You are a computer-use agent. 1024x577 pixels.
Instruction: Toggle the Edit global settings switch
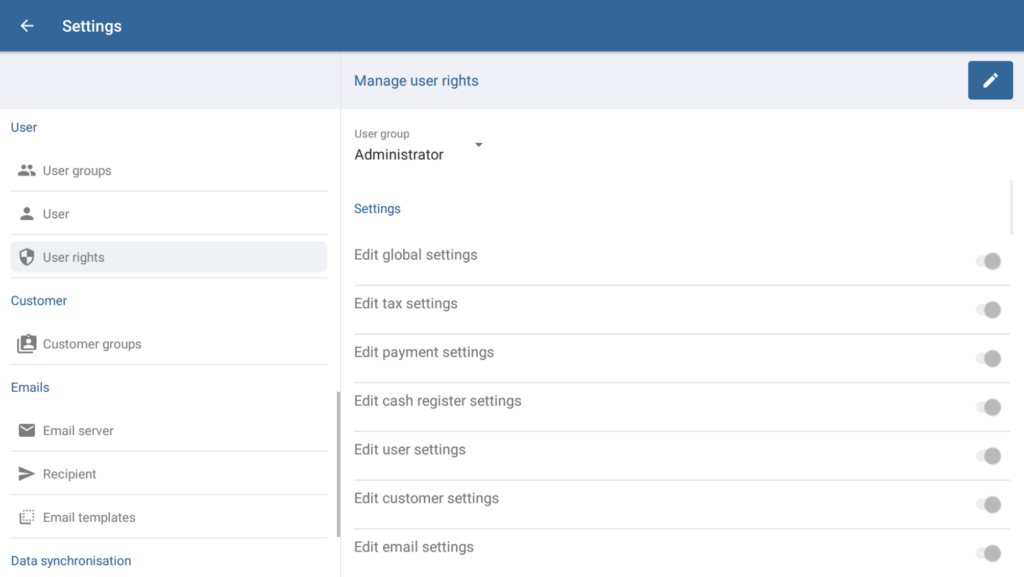coord(988,261)
